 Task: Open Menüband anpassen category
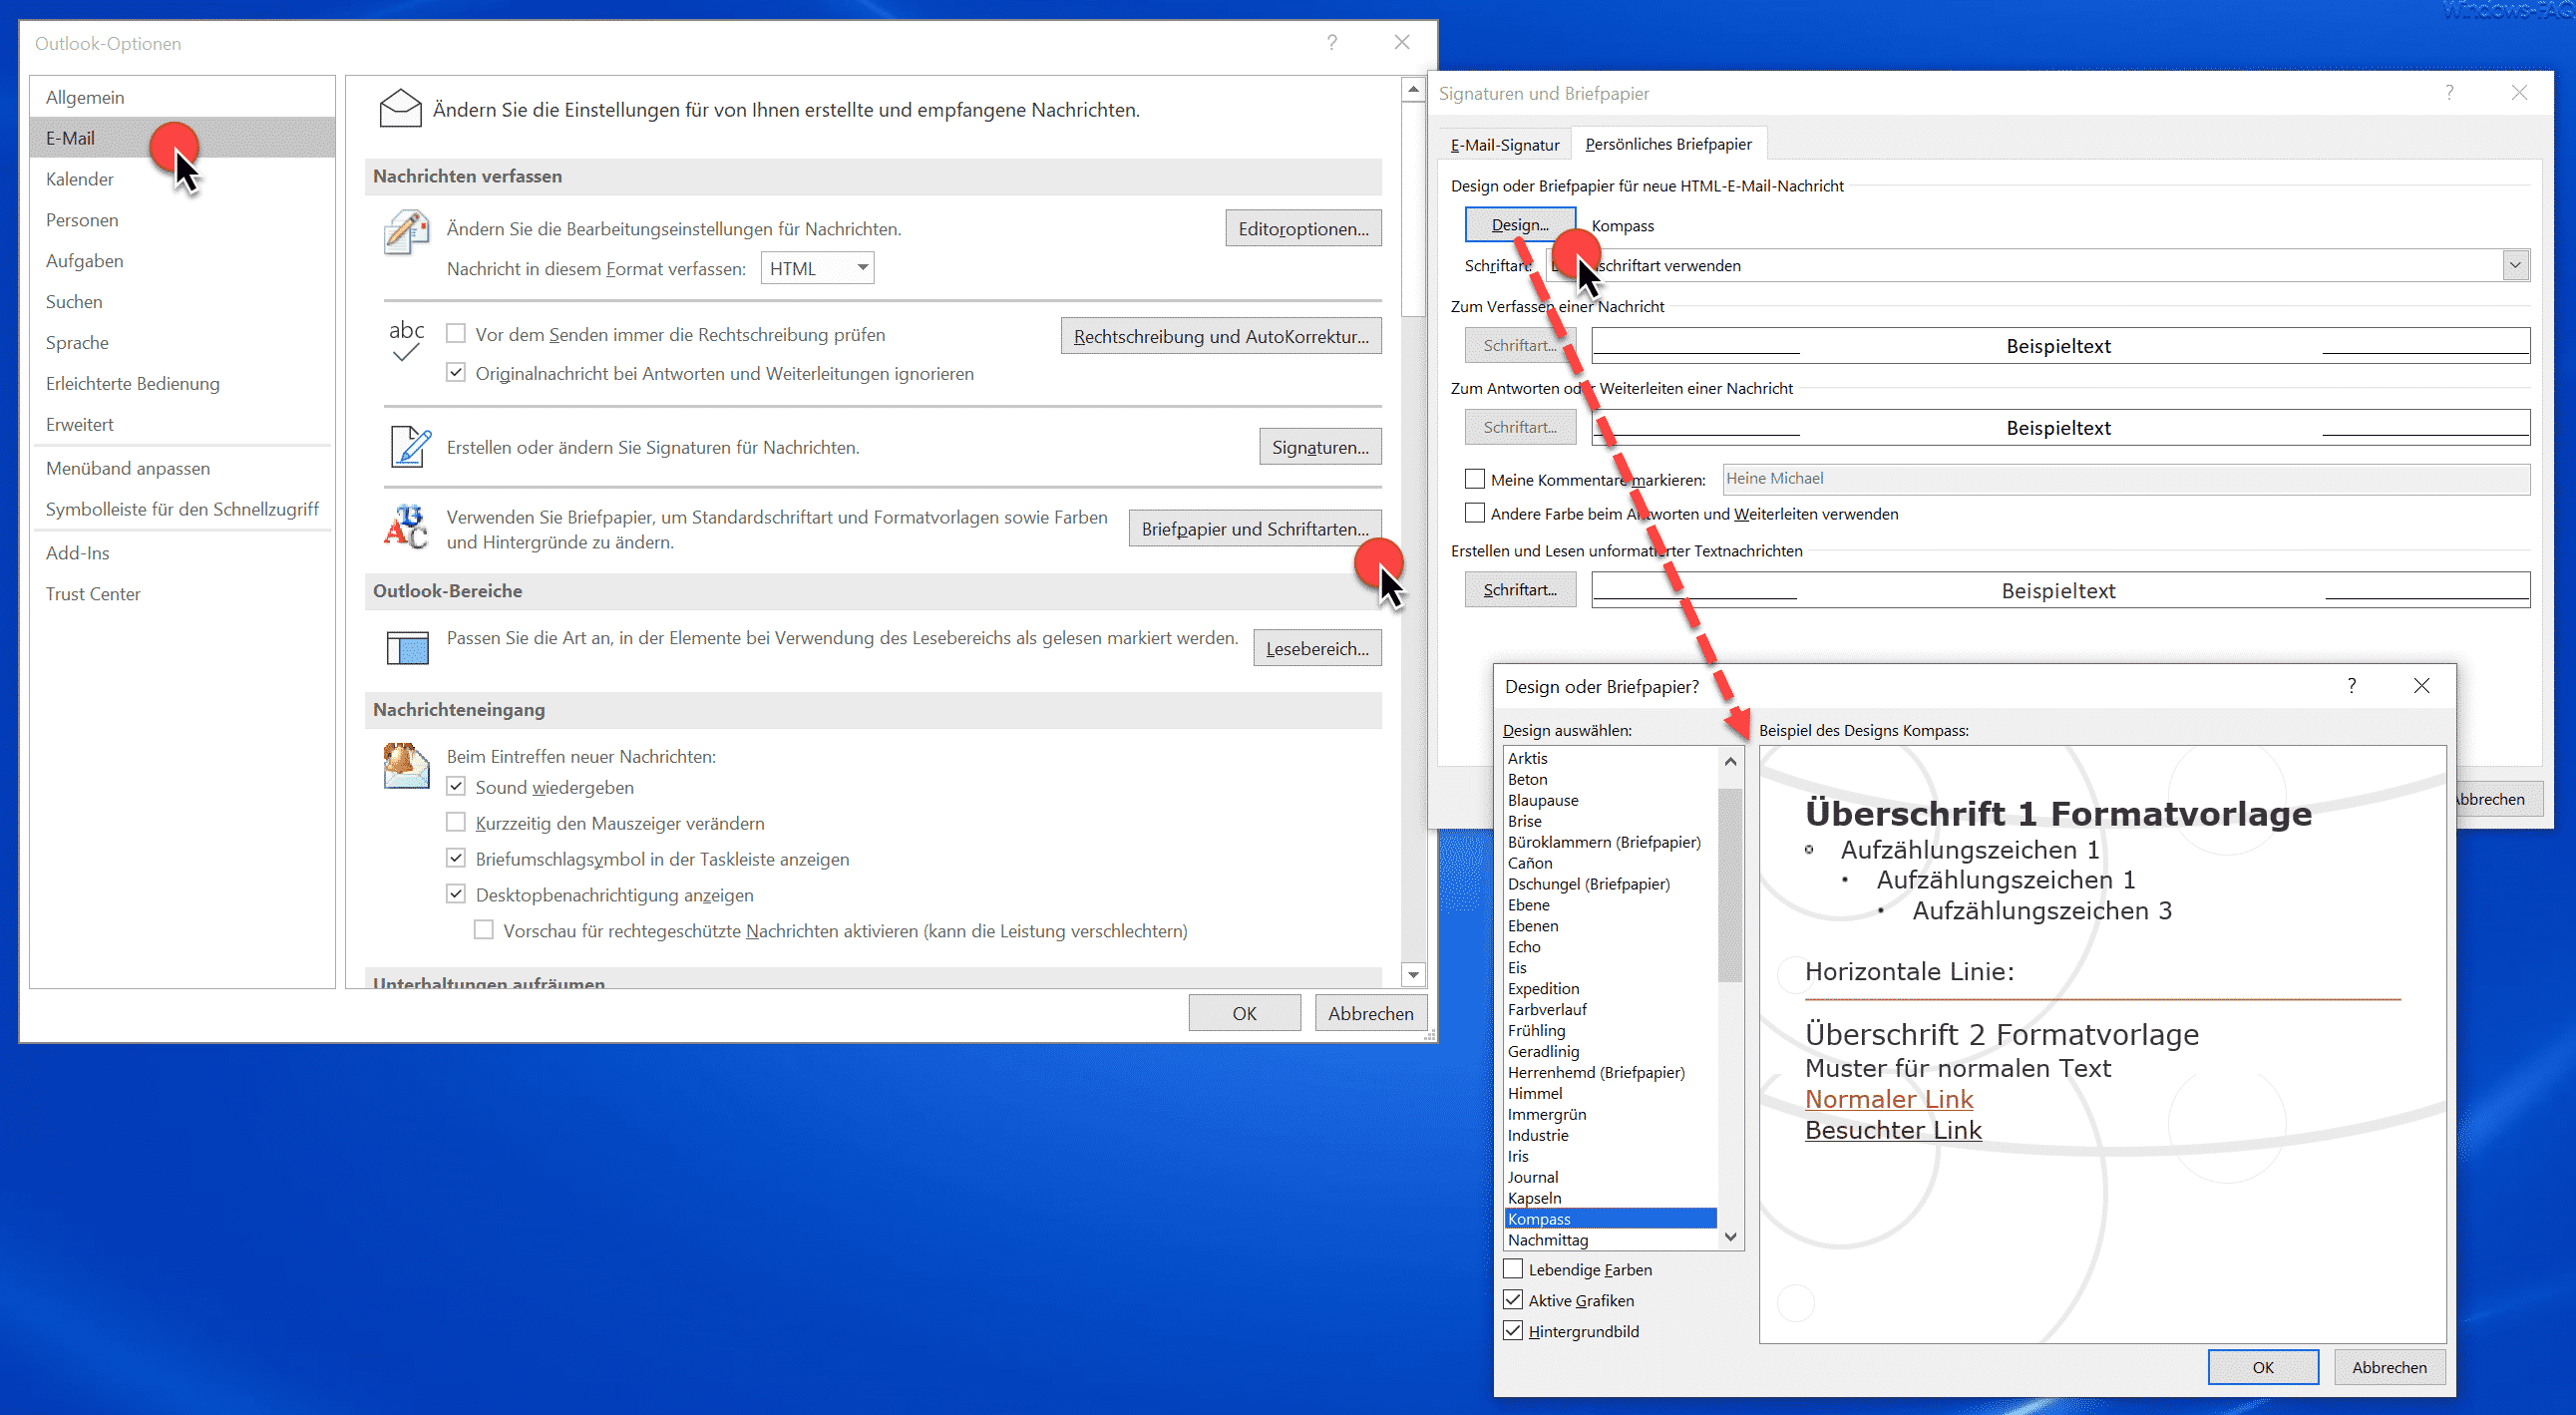[x=183, y=468]
